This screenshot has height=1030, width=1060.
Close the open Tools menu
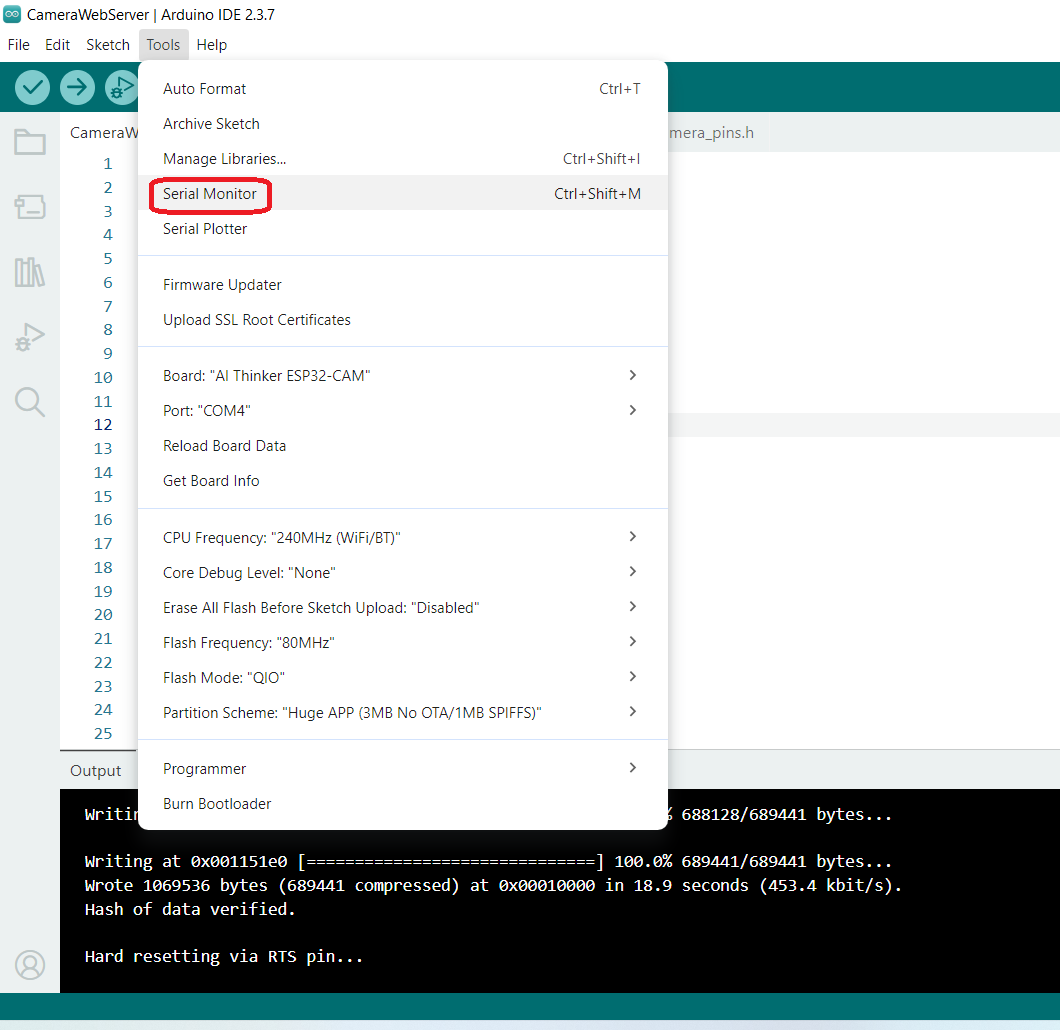[163, 45]
